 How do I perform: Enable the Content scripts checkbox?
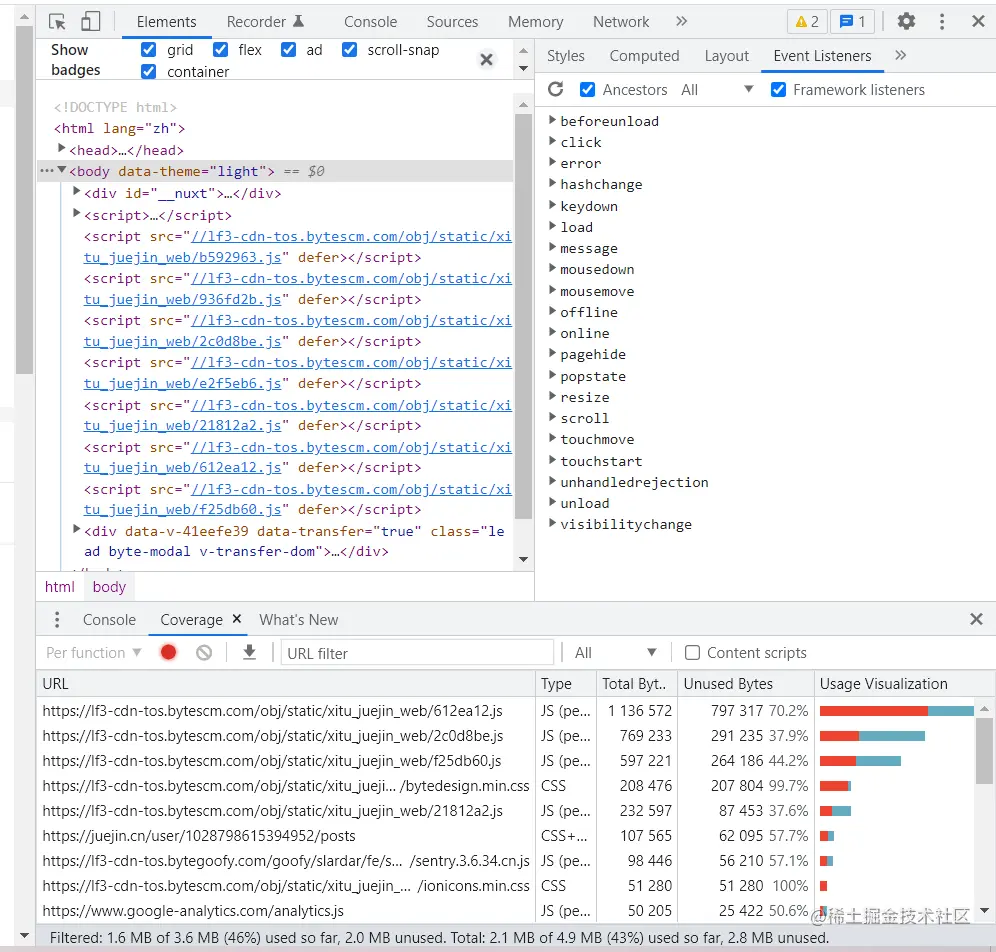click(x=692, y=652)
